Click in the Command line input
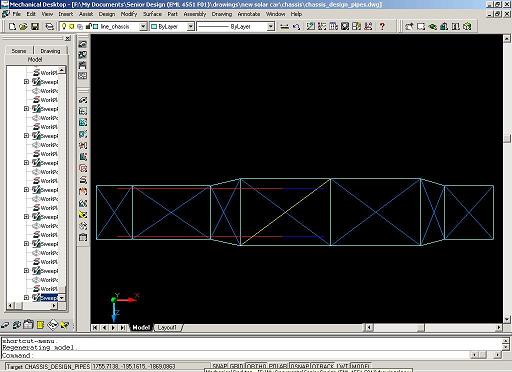The height and width of the screenshot is (372, 512). [x=233, y=355]
